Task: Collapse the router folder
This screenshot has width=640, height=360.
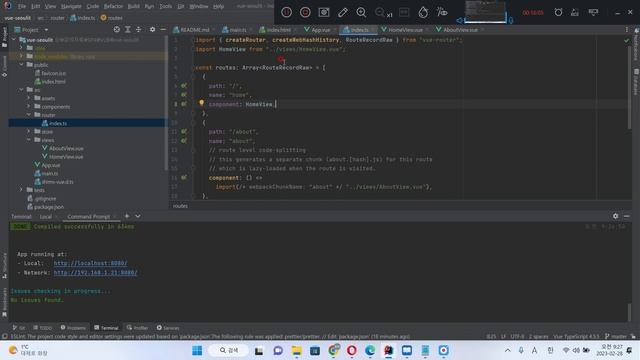Action: (29, 115)
